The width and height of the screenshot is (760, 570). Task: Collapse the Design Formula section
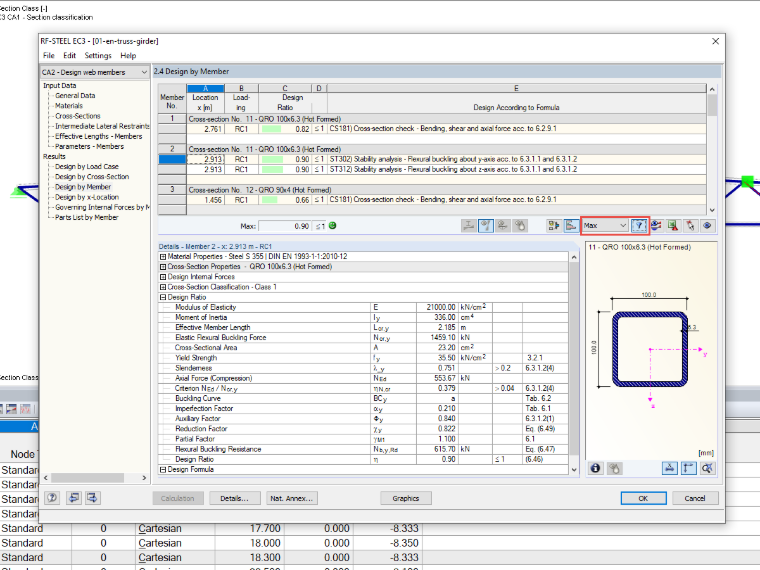point(163,469)
